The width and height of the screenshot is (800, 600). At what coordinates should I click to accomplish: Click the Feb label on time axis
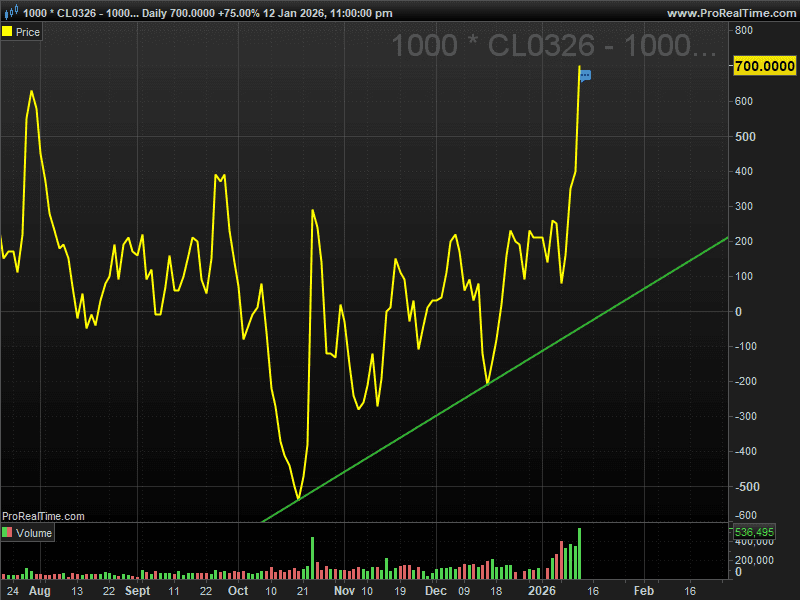point(643,591)
